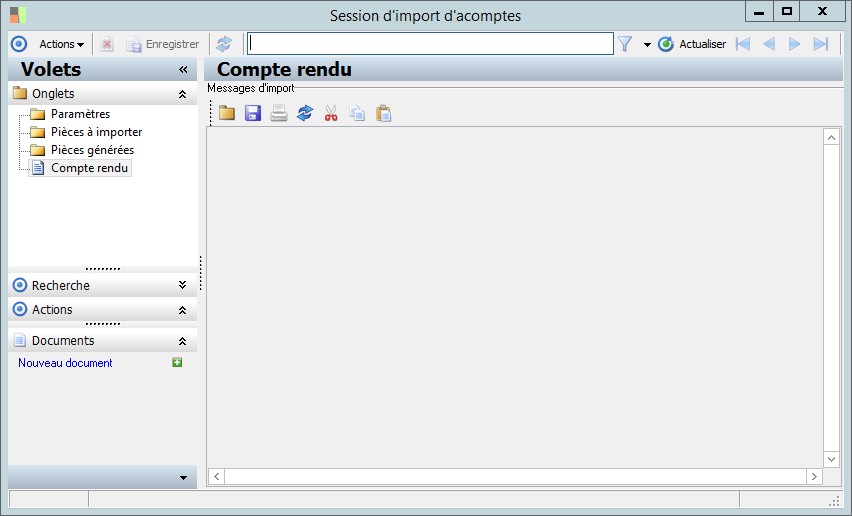Click the scissors cut icon
Screen dimensions: 852x516
(331, 113)
